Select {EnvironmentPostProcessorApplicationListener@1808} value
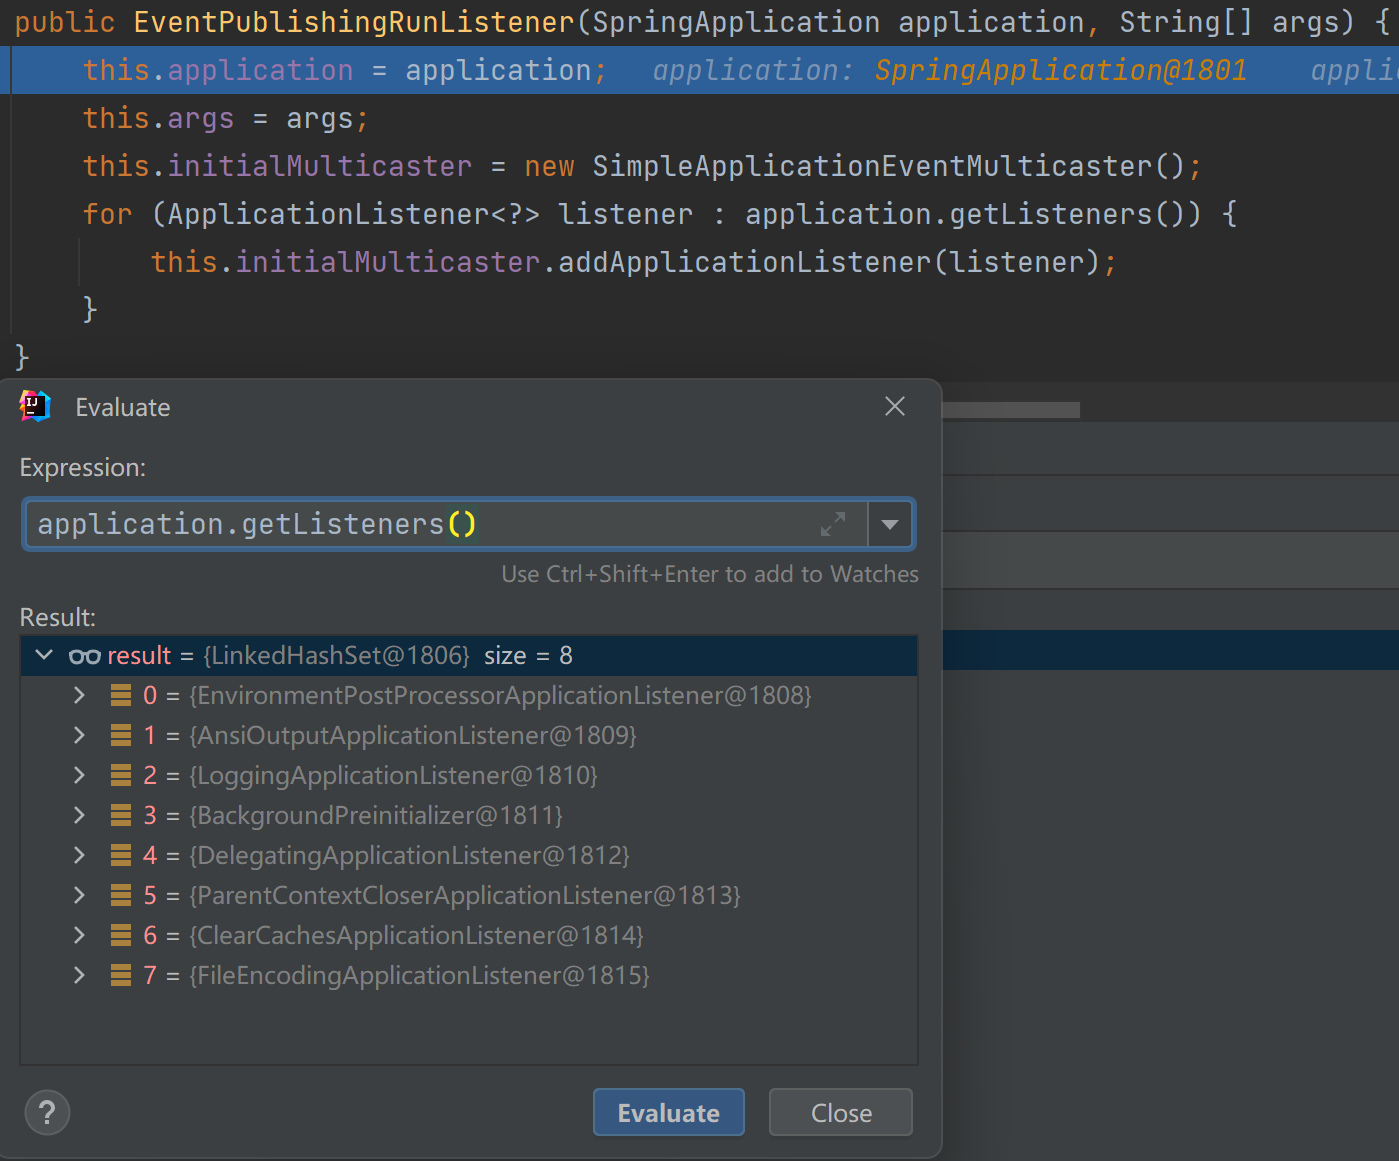Screen dimensions: 1399x1161 coord(500,695)
